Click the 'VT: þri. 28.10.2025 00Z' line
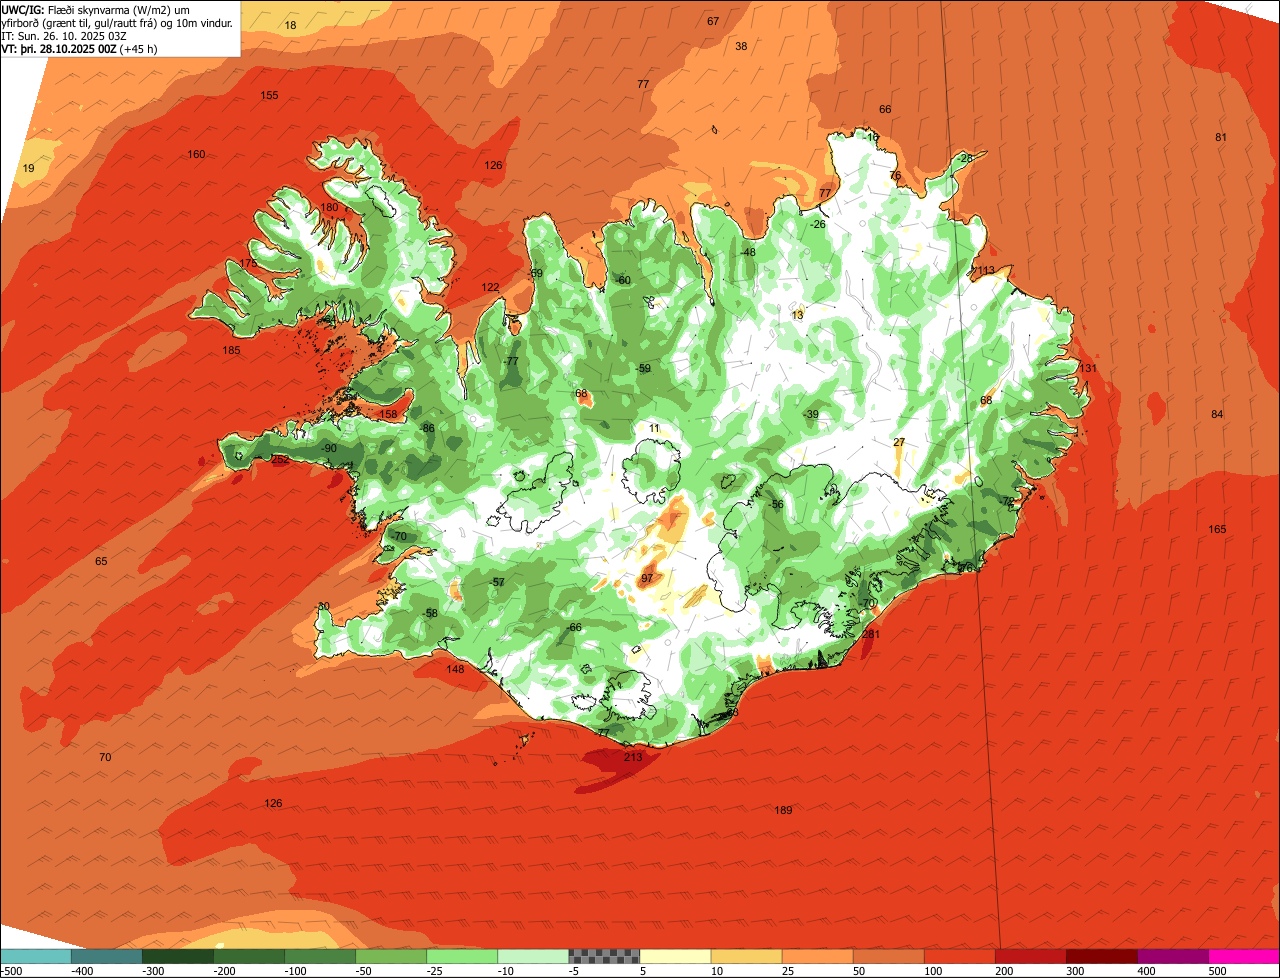1280x978 pixels. tap(59, 49)
